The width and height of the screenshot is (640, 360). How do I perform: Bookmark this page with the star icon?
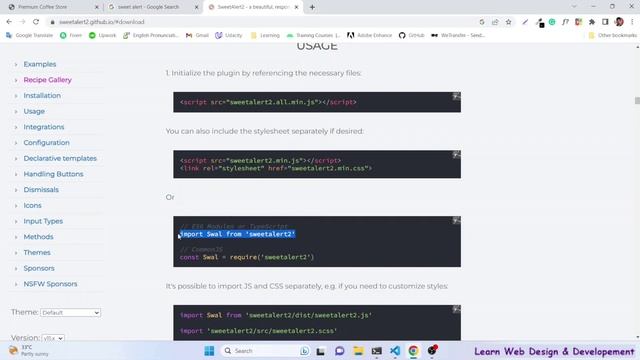tap(509, 22)
